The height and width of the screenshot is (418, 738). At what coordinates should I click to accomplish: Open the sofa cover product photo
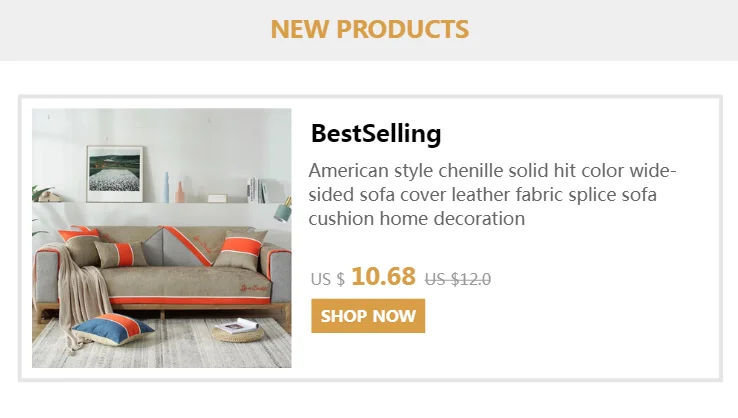162,238
